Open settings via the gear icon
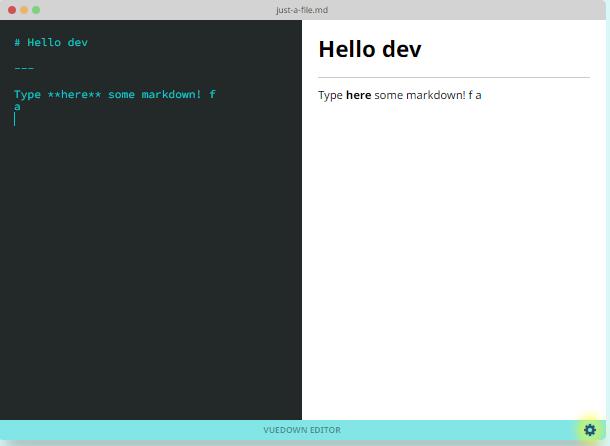Screen dimensions: 610x446 [x=590, y=430]
